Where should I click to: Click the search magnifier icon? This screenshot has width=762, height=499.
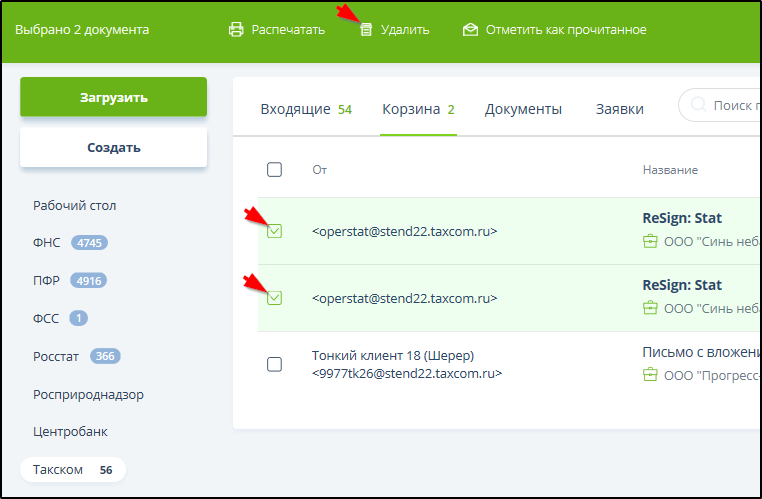698,106
